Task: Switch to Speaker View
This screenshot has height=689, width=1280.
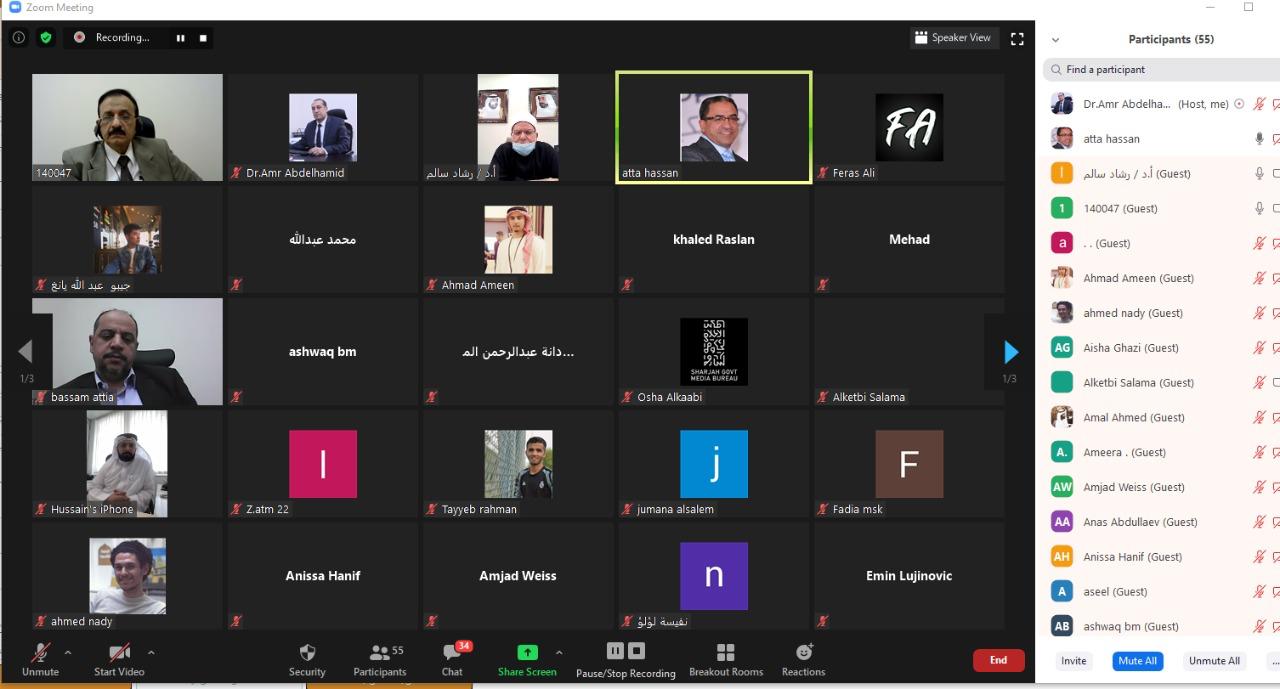Action: coord(951,38)
